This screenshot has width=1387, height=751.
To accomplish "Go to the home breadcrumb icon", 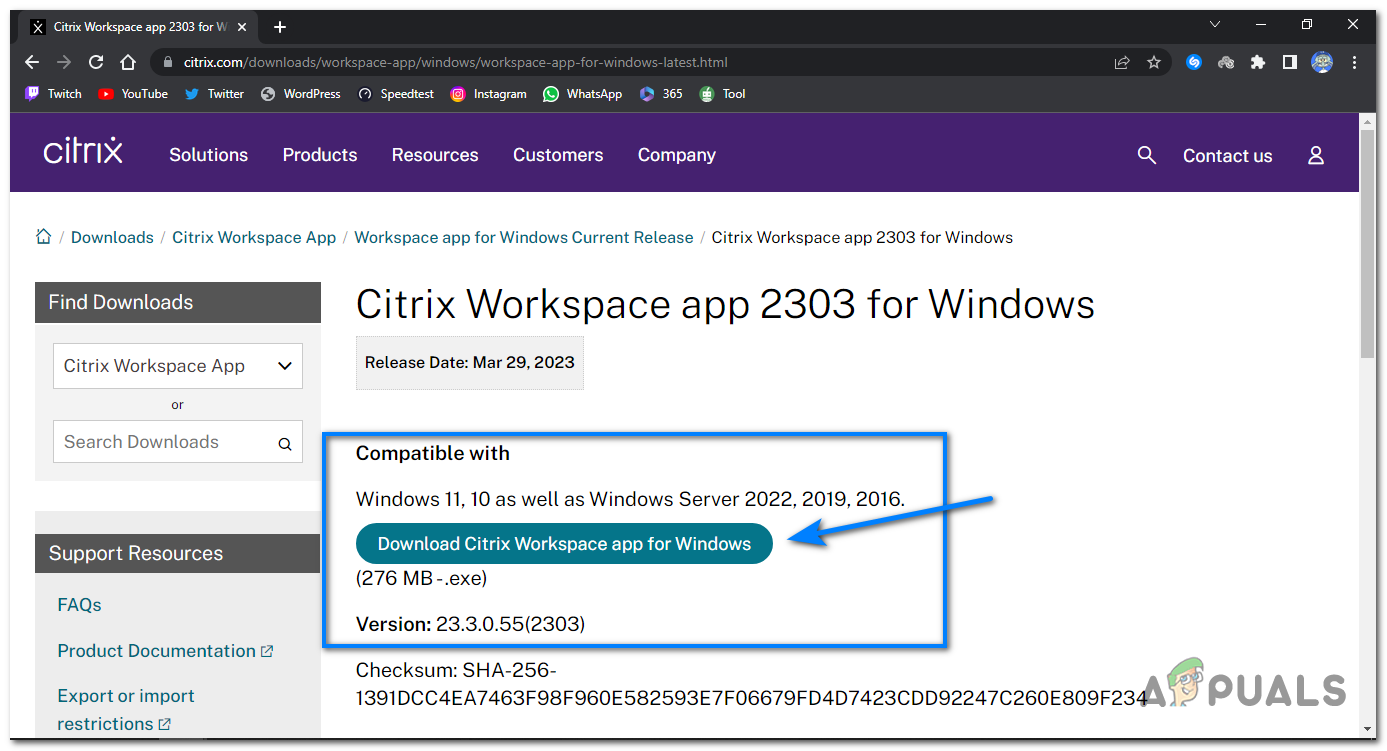I will click(43, 237).
